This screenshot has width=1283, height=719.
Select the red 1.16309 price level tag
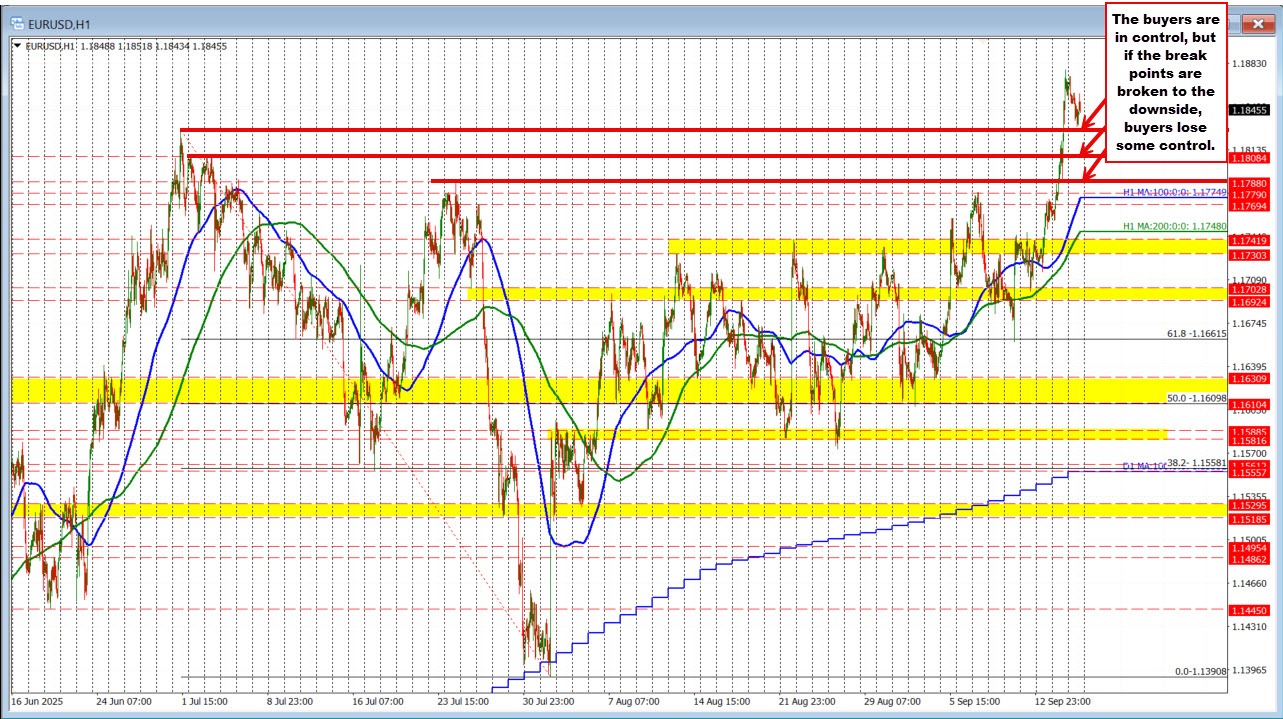click(x=1251, y=379)
